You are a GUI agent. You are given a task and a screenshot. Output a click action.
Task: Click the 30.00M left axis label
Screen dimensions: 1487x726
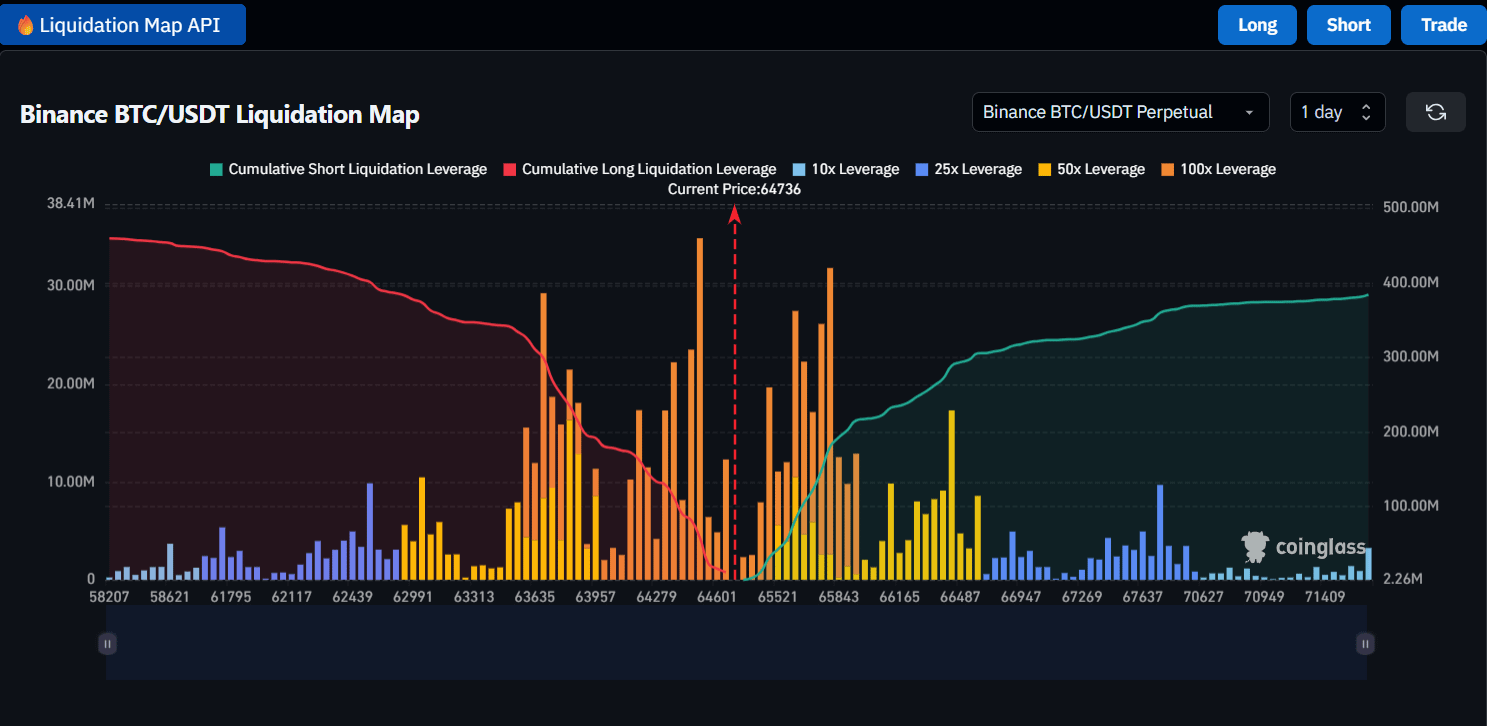pyautogui.click(x=71, y=285)
